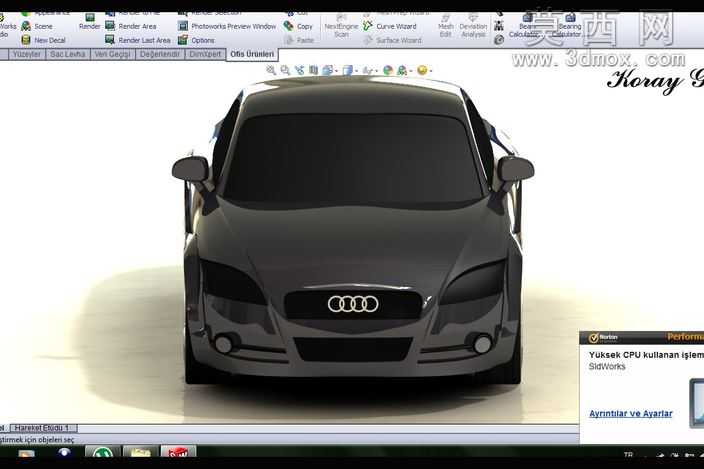The height and width of the screenshot is (469, 704).
Task: Open PhotoWorks Options
Action: click(x=196, y=40)
